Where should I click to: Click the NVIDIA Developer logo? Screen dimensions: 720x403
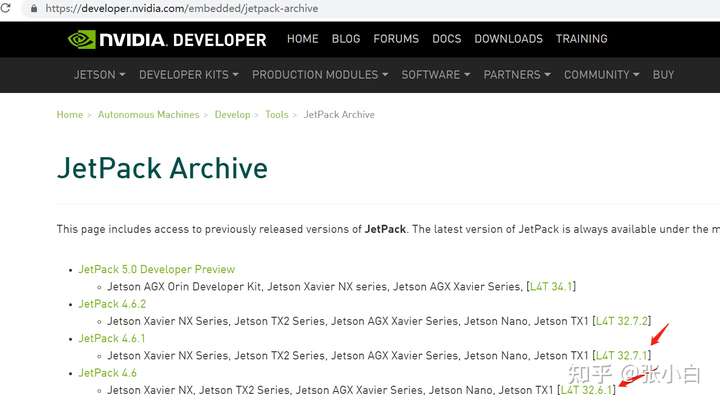(x=167, y=39)
